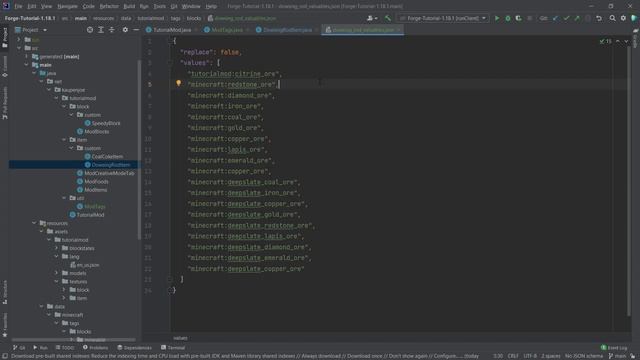Expand the models folder

(x=57, y=273)
